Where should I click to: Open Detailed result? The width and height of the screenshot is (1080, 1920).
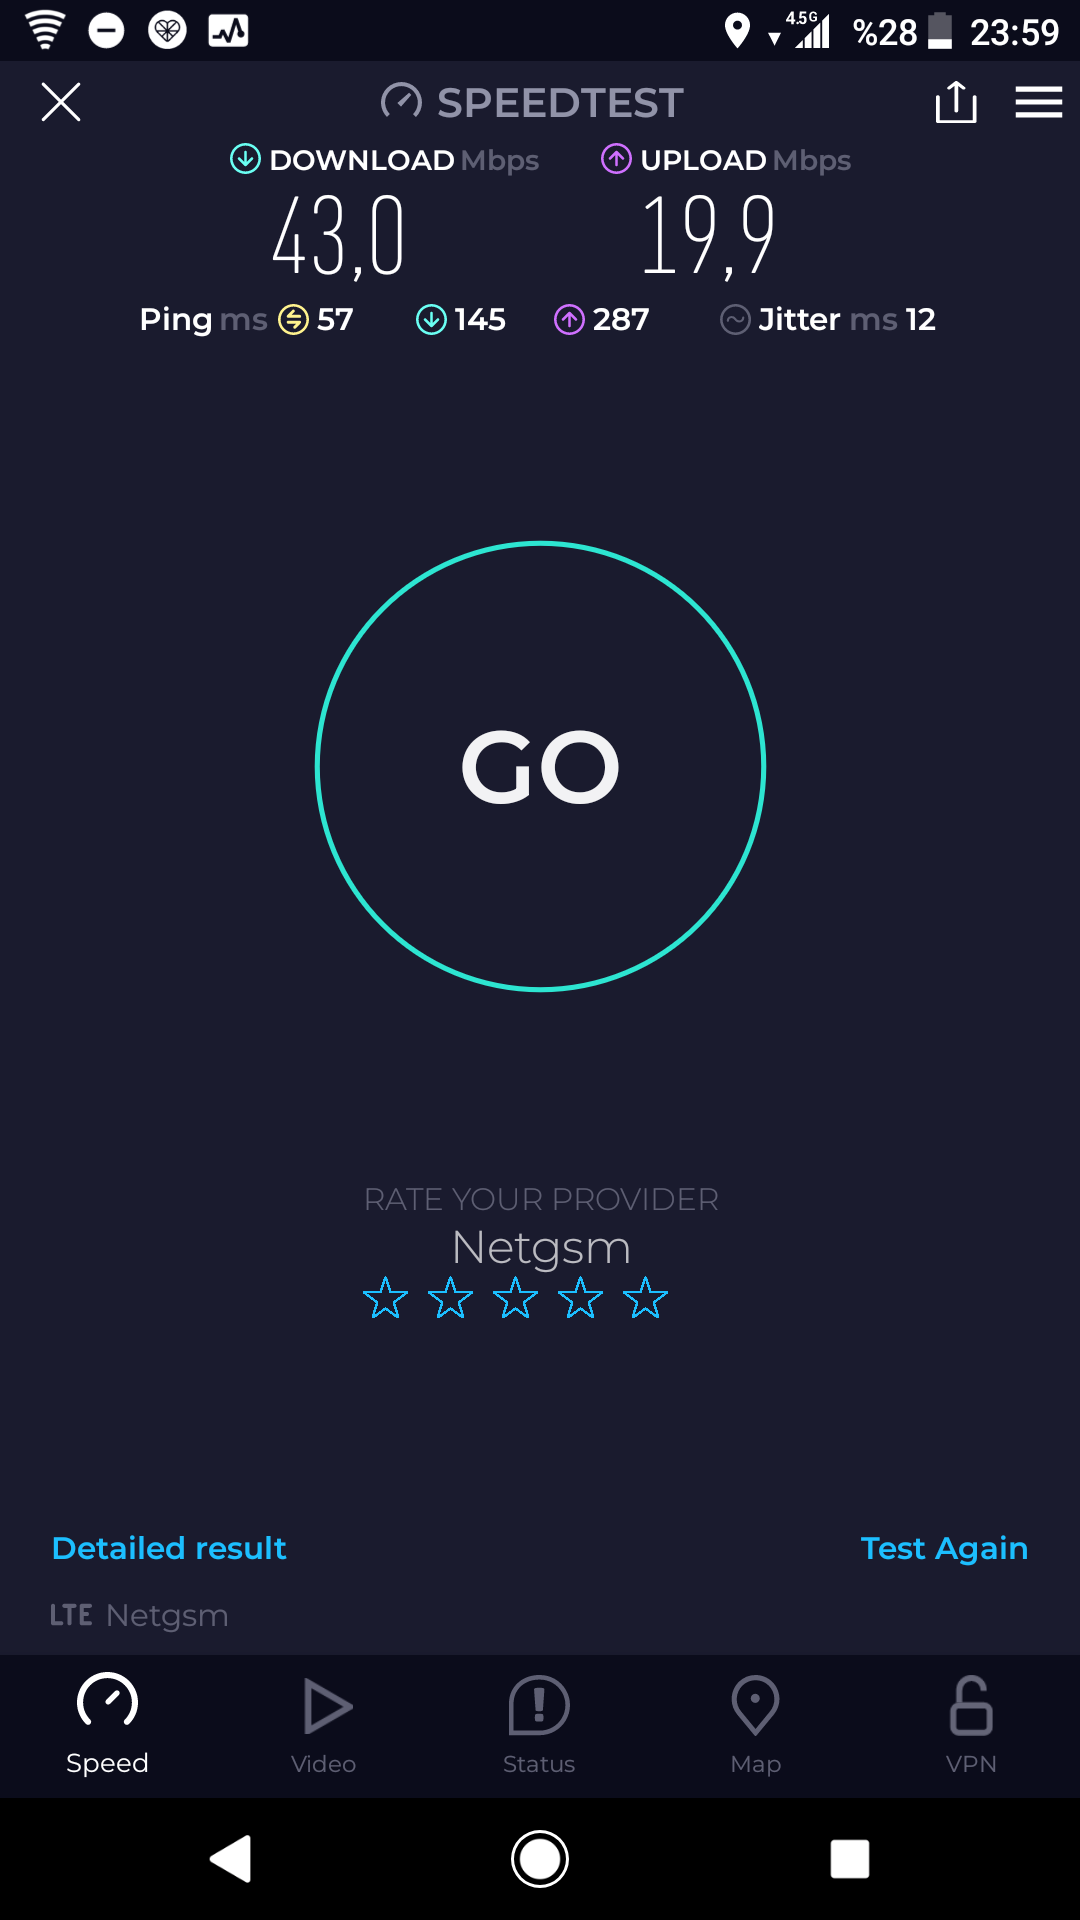point(169,1548)
